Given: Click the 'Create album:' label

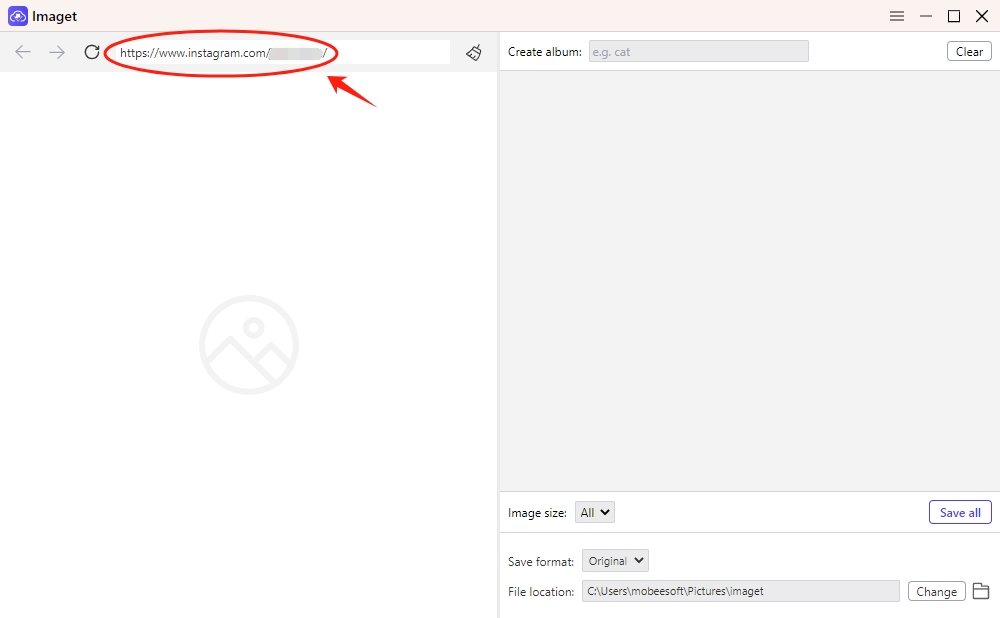Looking at the screenshot, I should coord(545,52).
